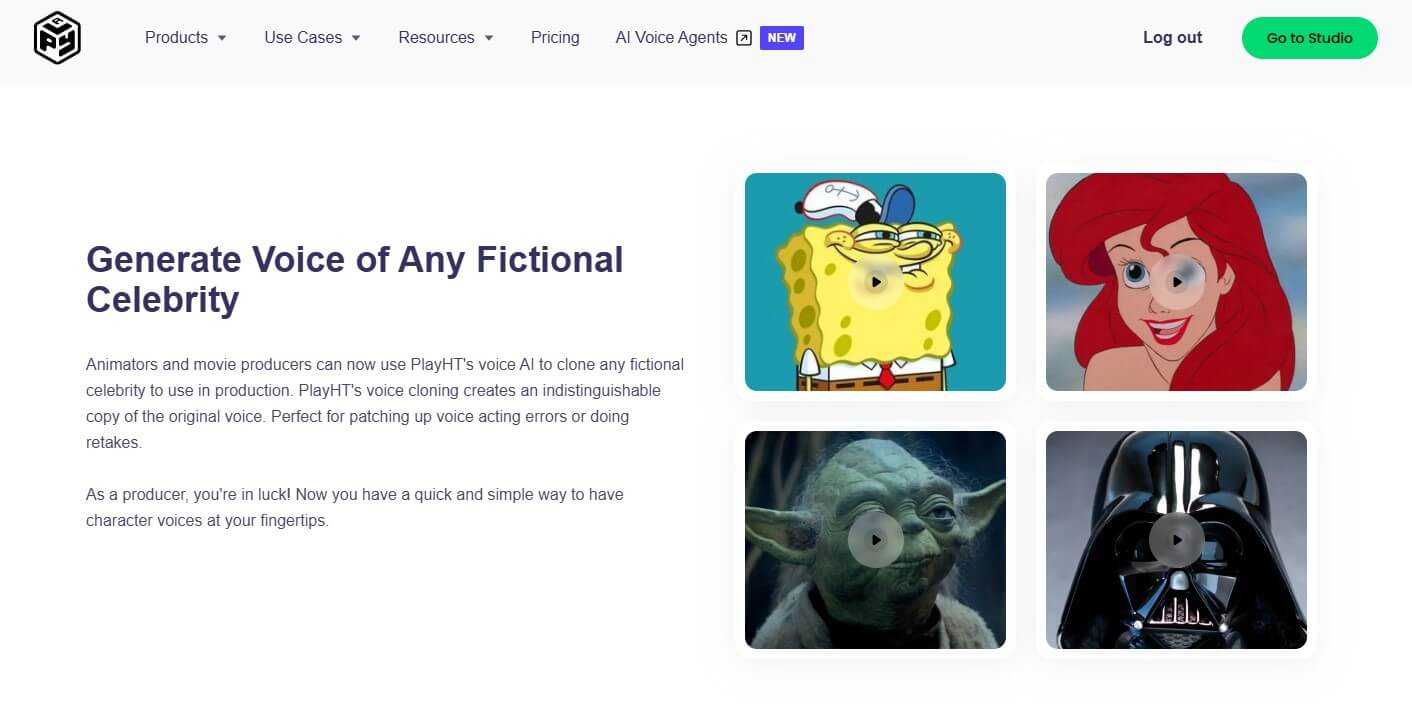Play the Ariel voice sample
This screenshot has height=713, width=1412.
pyautogui.click(x=1177, y=282)
